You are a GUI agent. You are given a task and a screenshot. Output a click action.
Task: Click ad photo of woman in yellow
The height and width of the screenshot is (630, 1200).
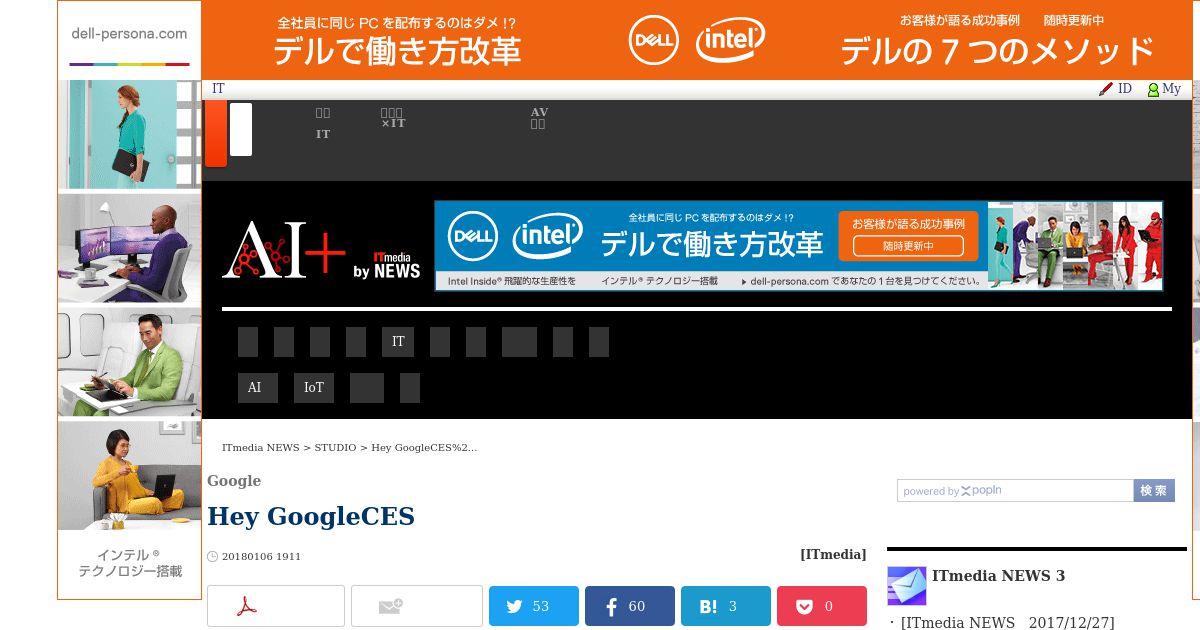click(129, 475)
